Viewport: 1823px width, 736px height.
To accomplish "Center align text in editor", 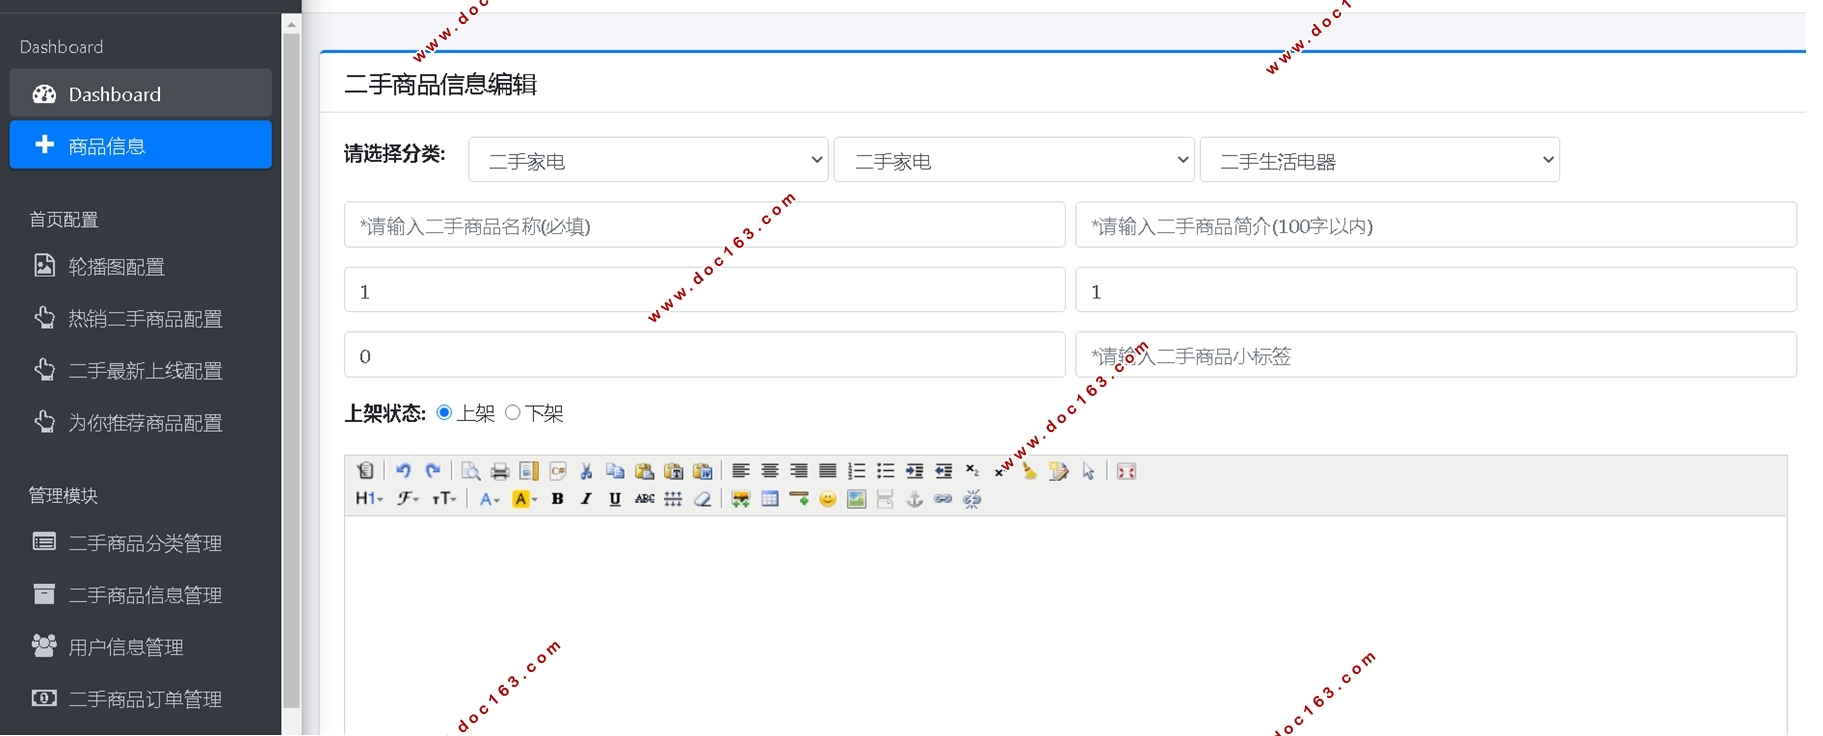I will click(769, 471).
